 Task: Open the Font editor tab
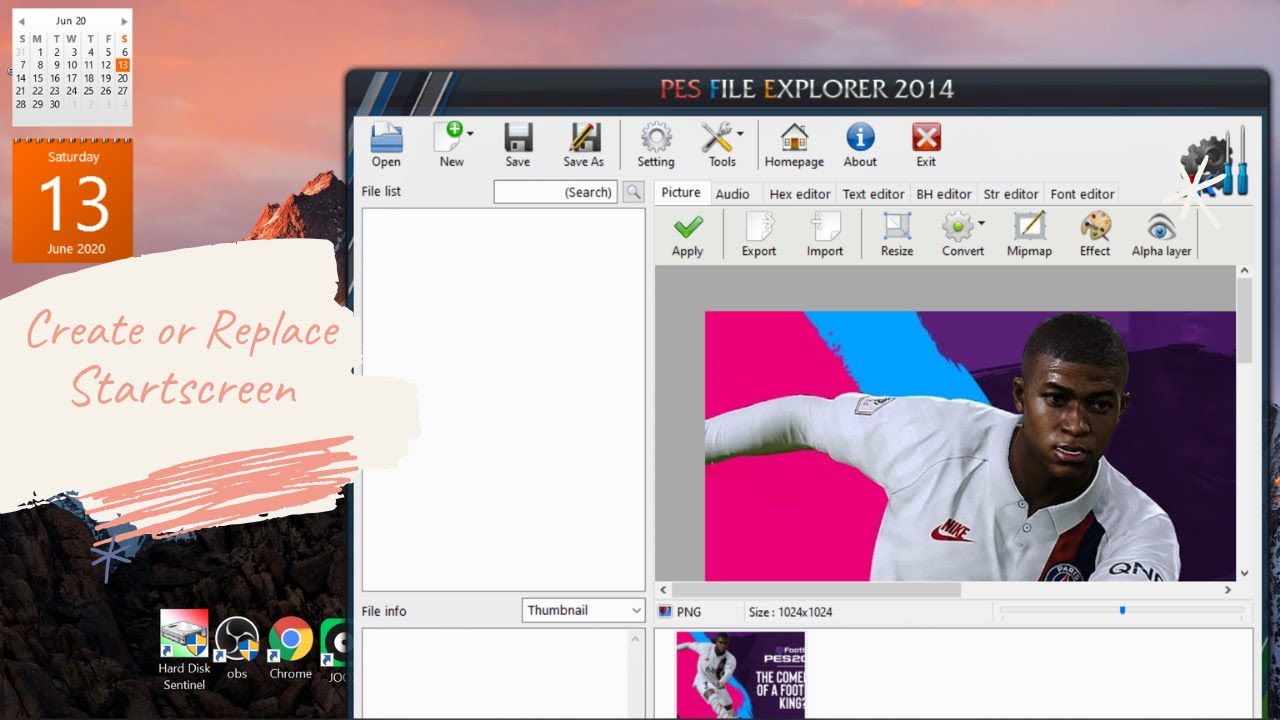click(x=1082, y=194)
